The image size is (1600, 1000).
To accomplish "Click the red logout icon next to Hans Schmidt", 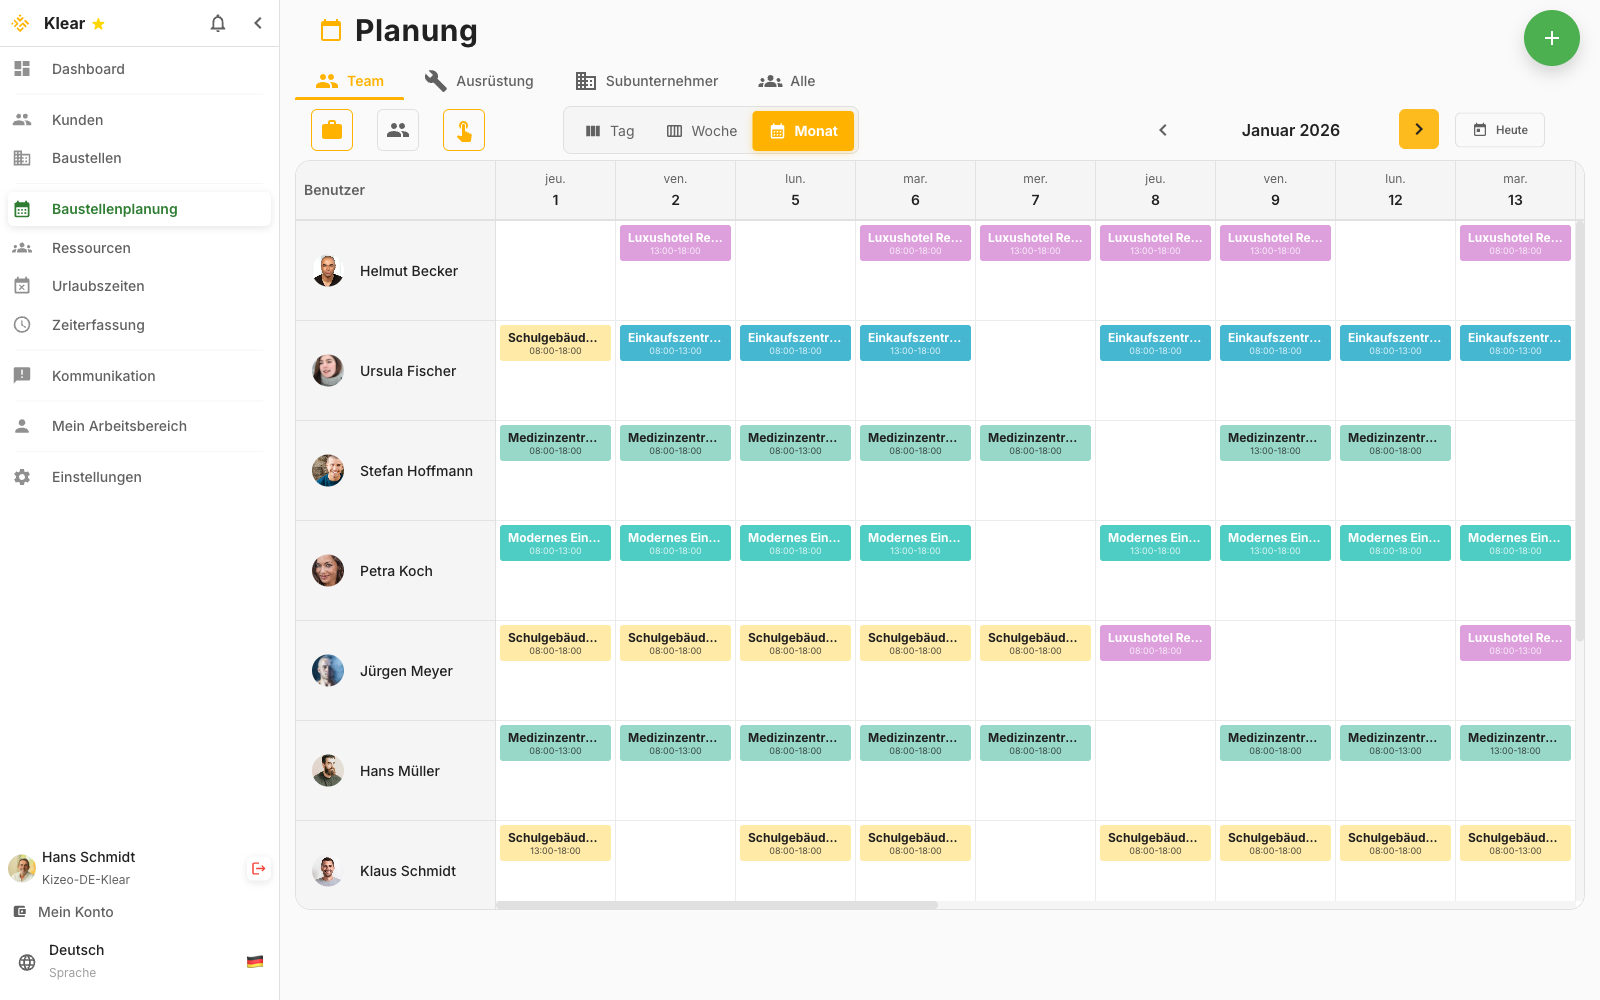I will [x=258, y=868].
